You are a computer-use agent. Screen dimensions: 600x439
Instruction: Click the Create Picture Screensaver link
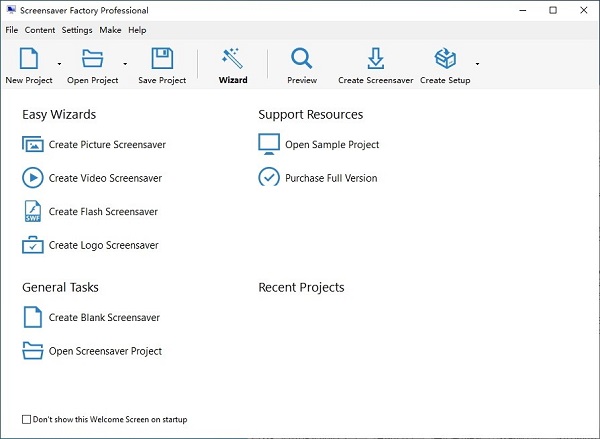click(x=107, y=145)
